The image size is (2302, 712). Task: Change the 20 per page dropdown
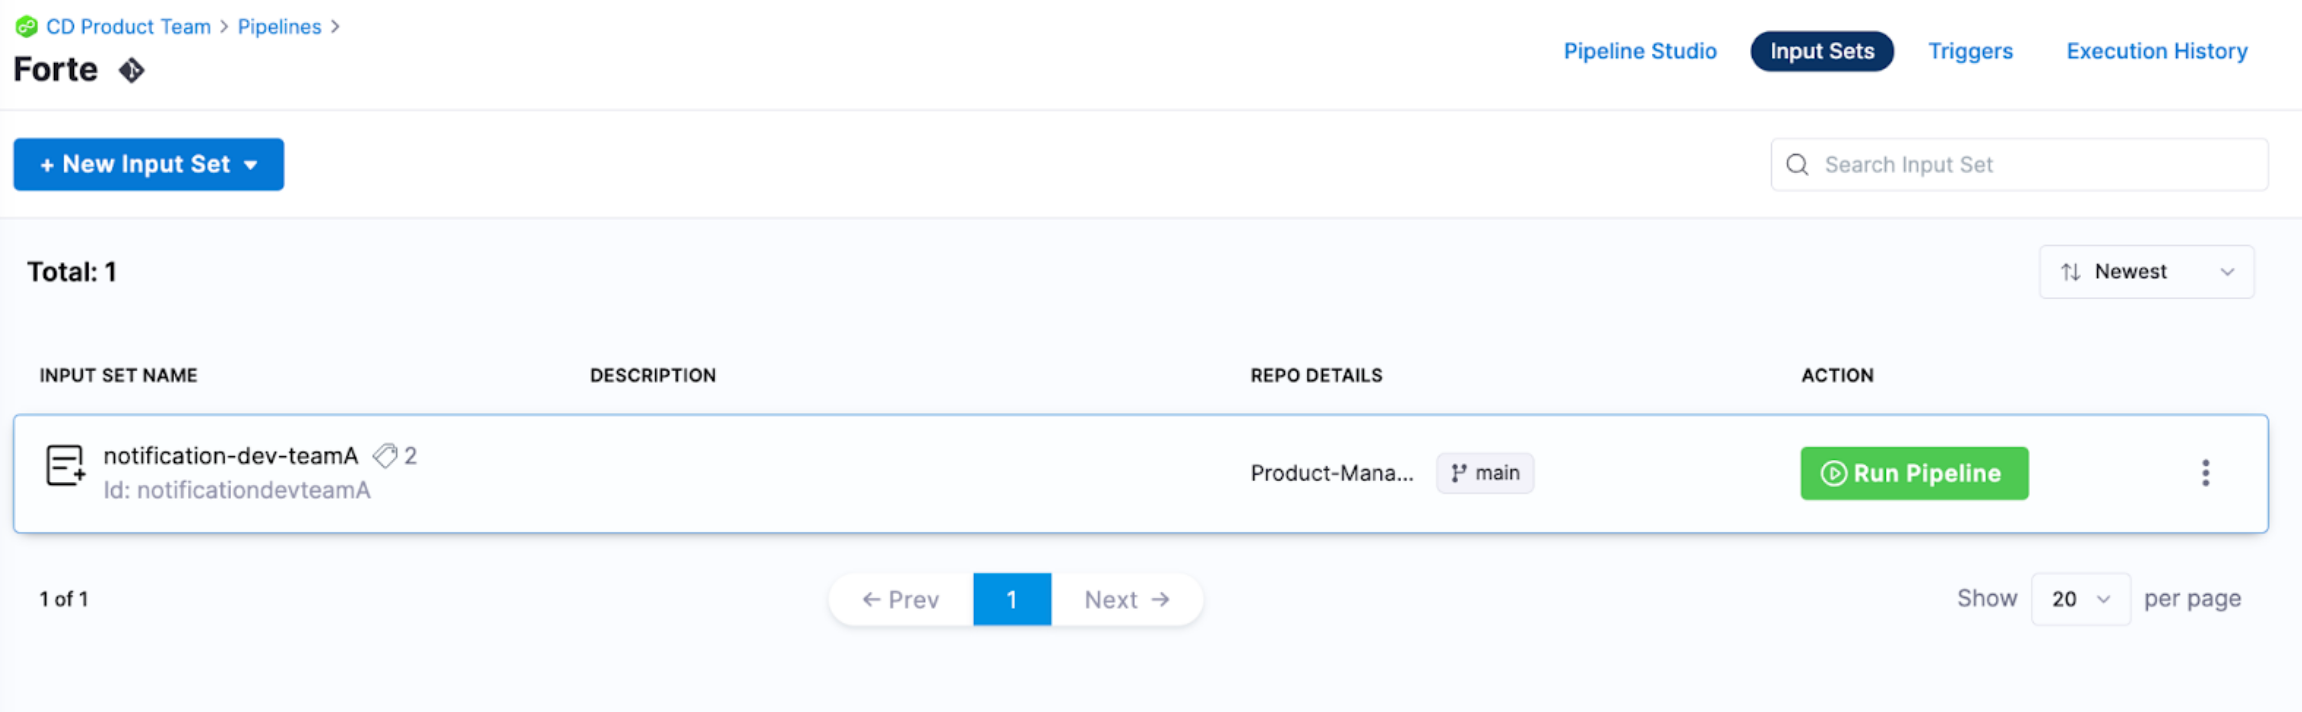2080,599
